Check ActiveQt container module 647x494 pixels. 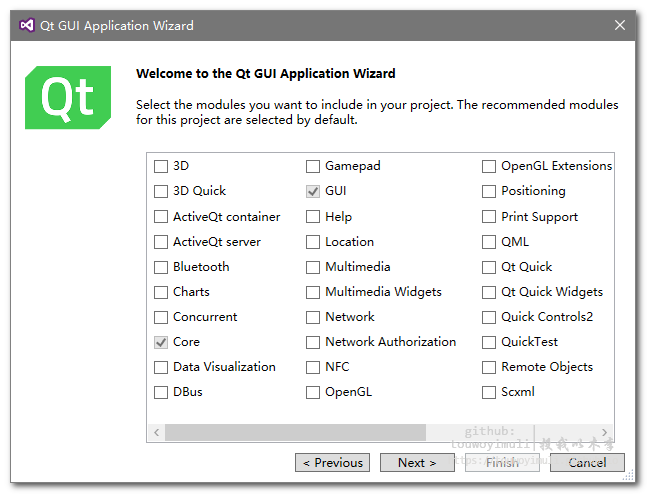tap(161, 217)
